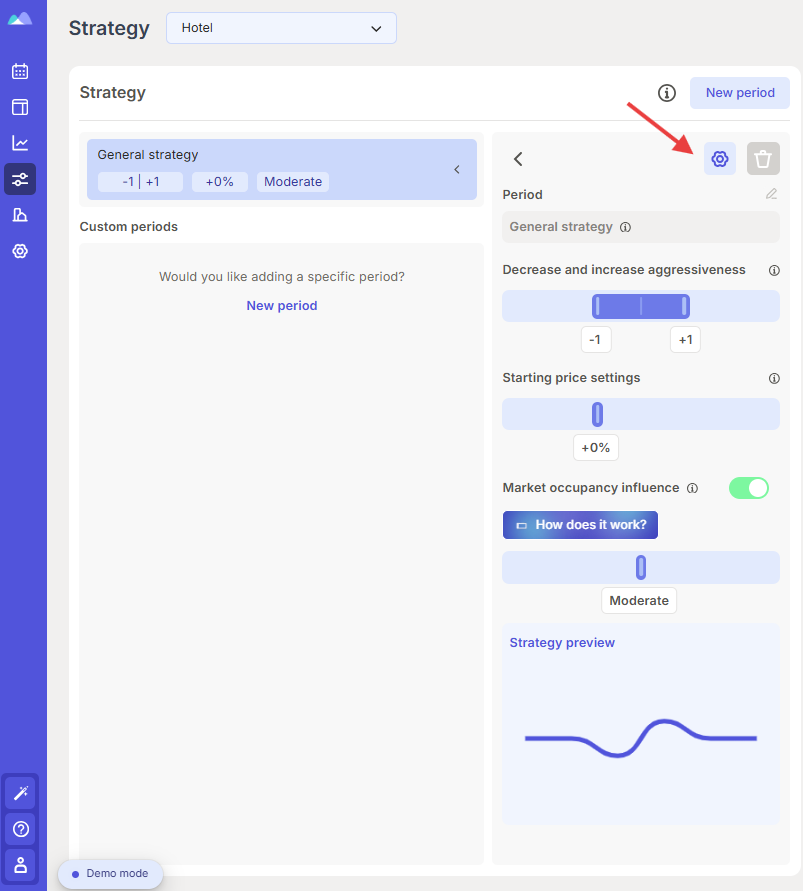Open the Hotel dropdown selector

tap(281, 28)
